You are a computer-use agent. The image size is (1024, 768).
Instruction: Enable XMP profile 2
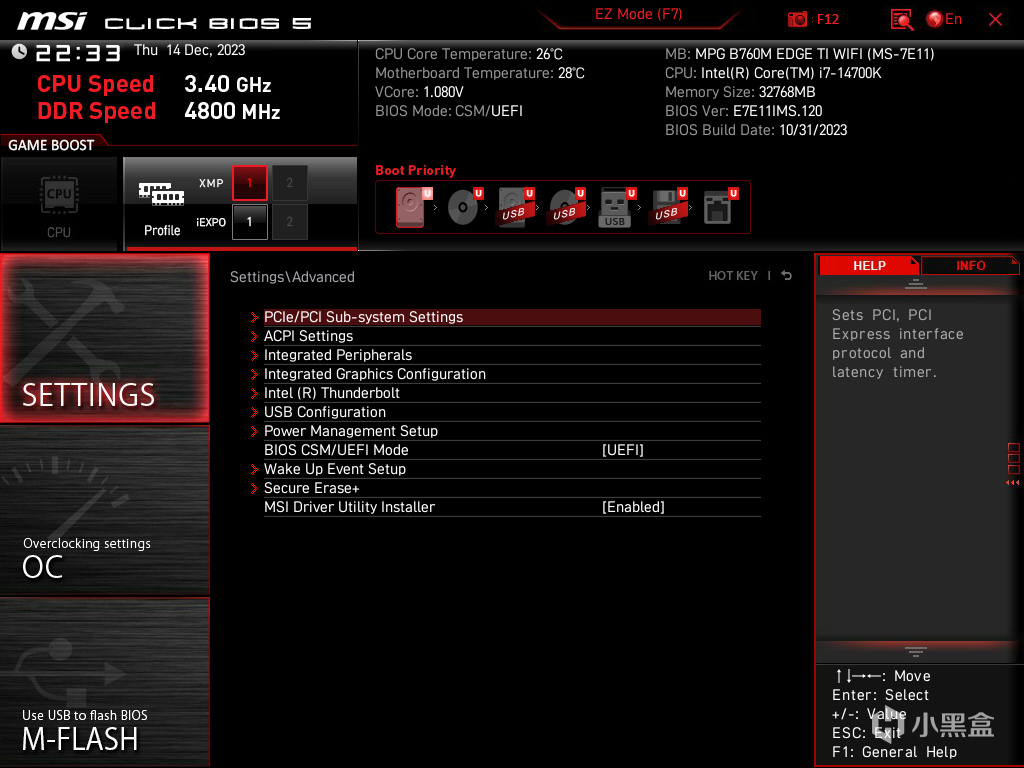(x=289, y=183)
